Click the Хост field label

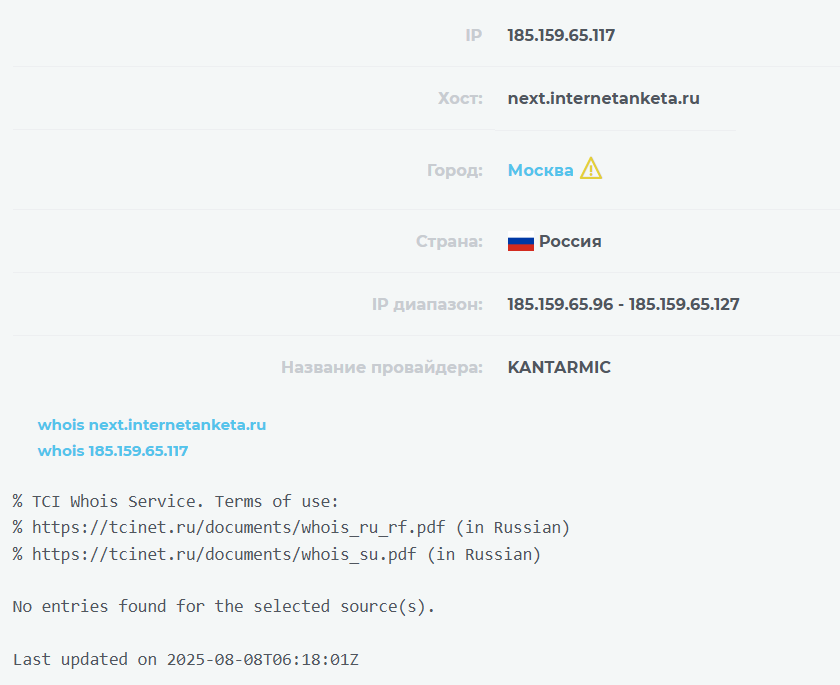(x=460, y=98)
